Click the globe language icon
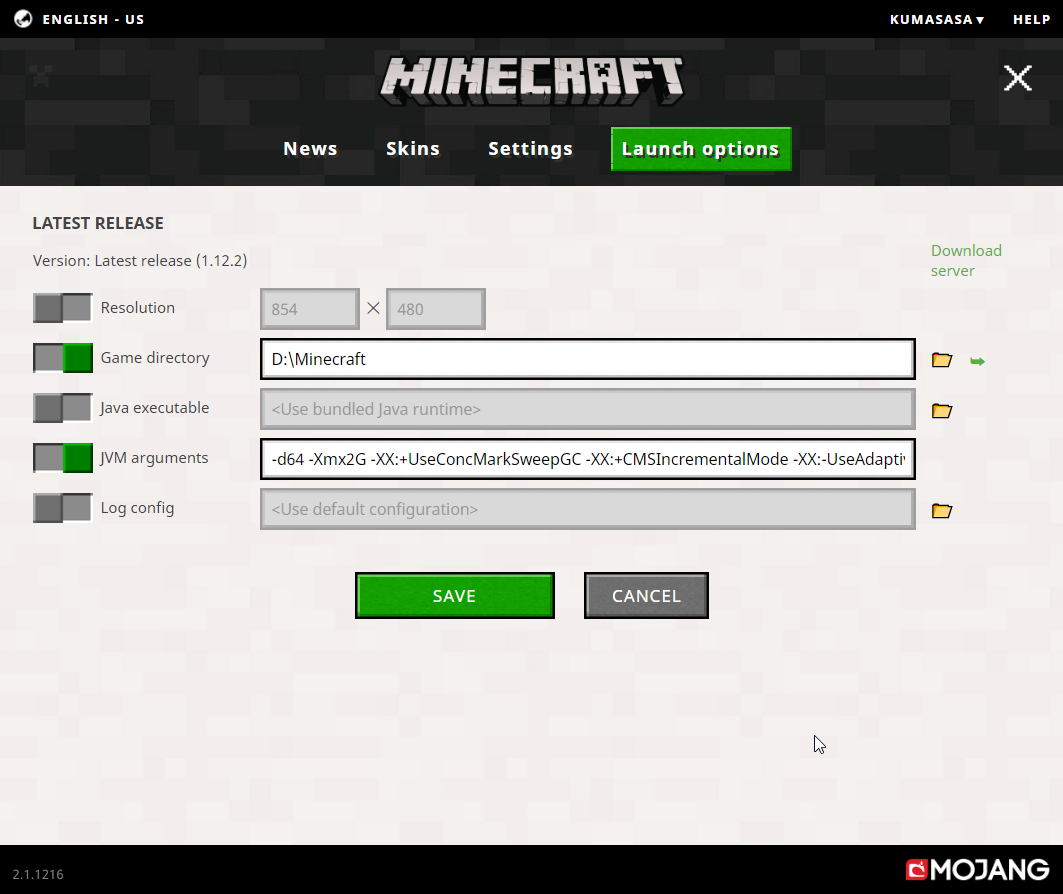 23,19
